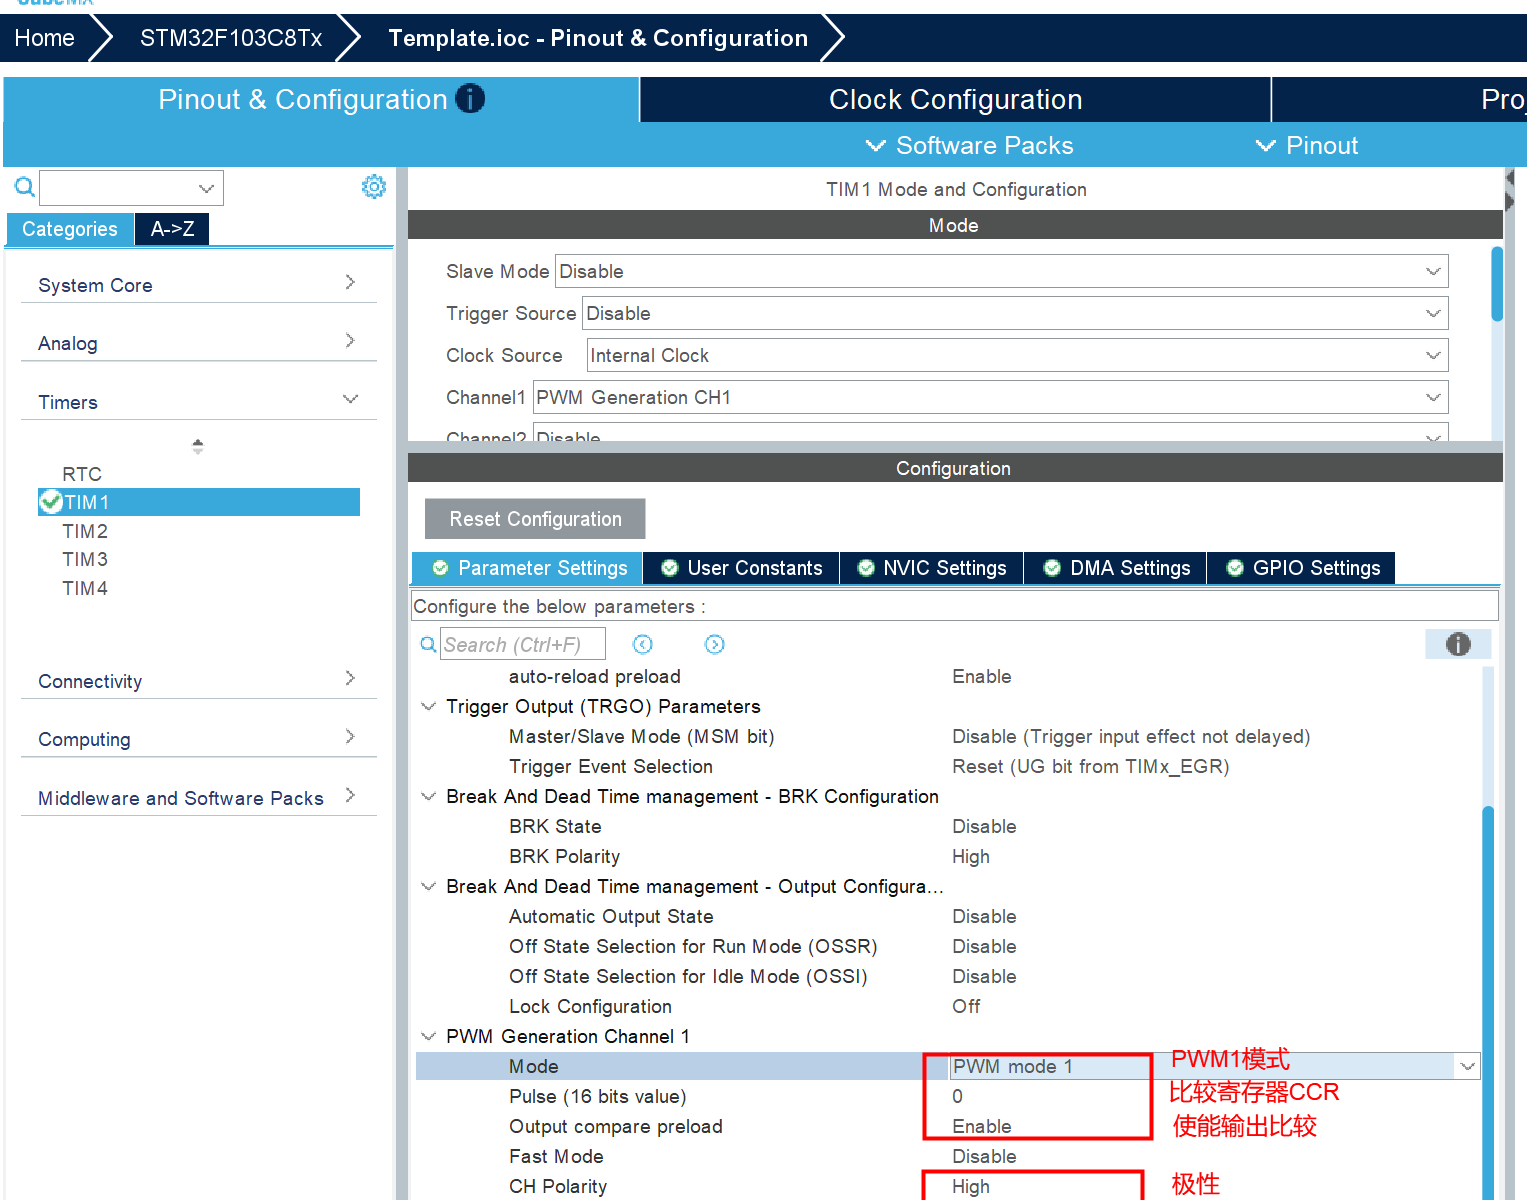Select RTC in the Timers list
Viewport: 1527px width, 1200px height.
click(x=82, y=474)
